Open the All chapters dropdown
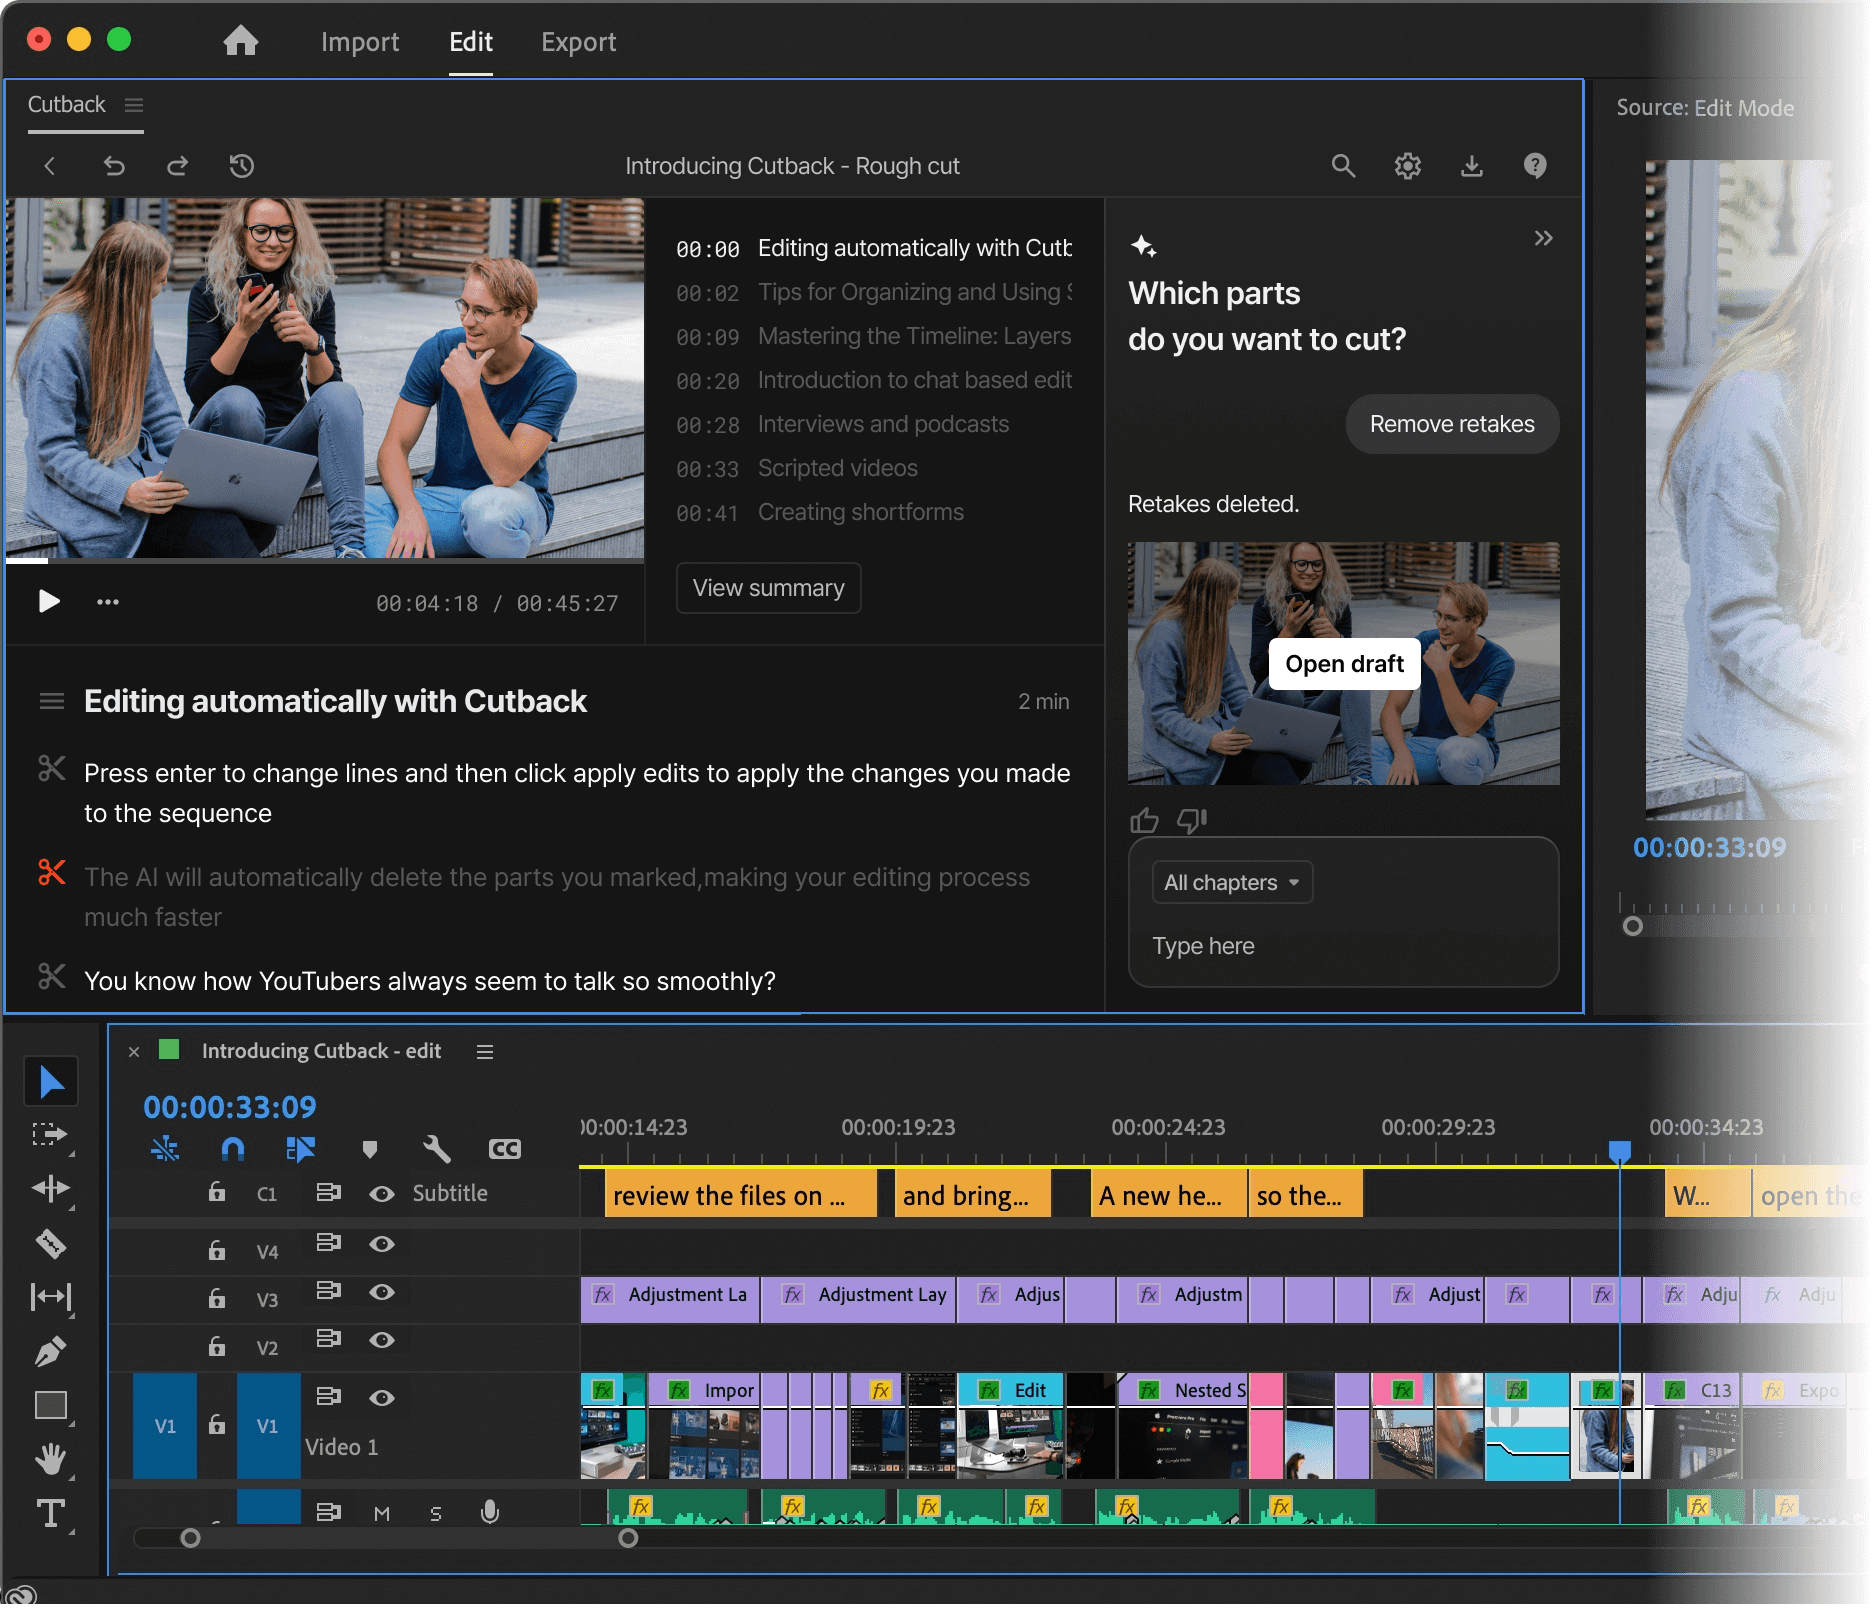The image size is (1874, 1620). tap(1231, 882)
